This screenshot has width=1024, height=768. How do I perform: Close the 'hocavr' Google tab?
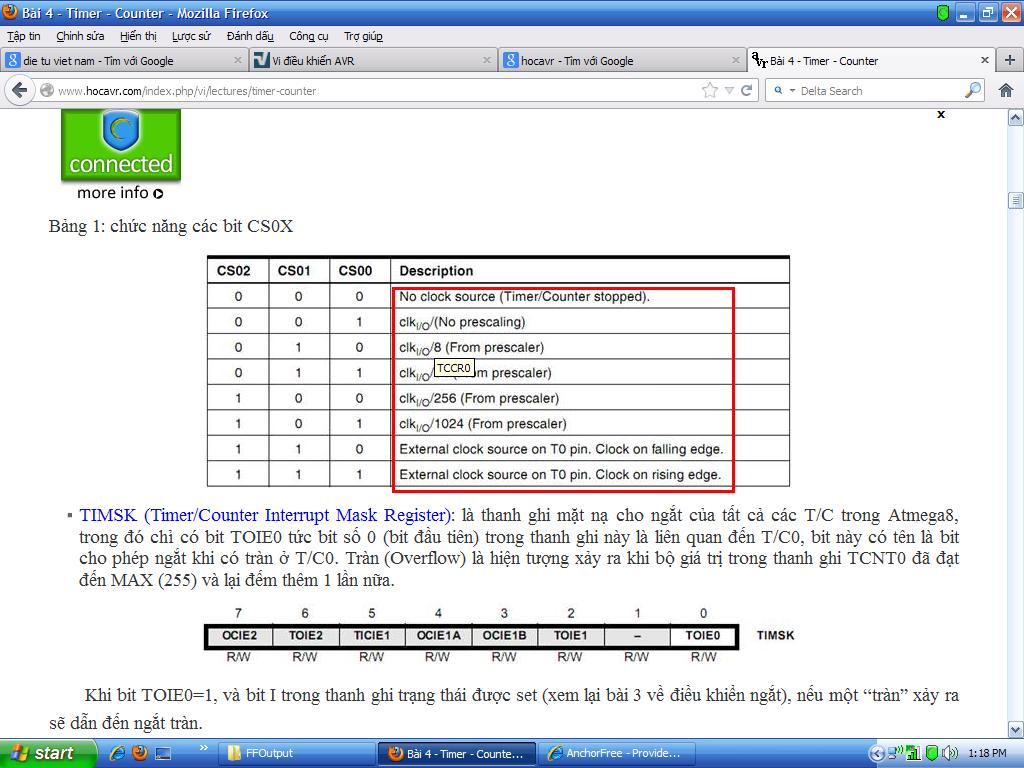(735, 60)
